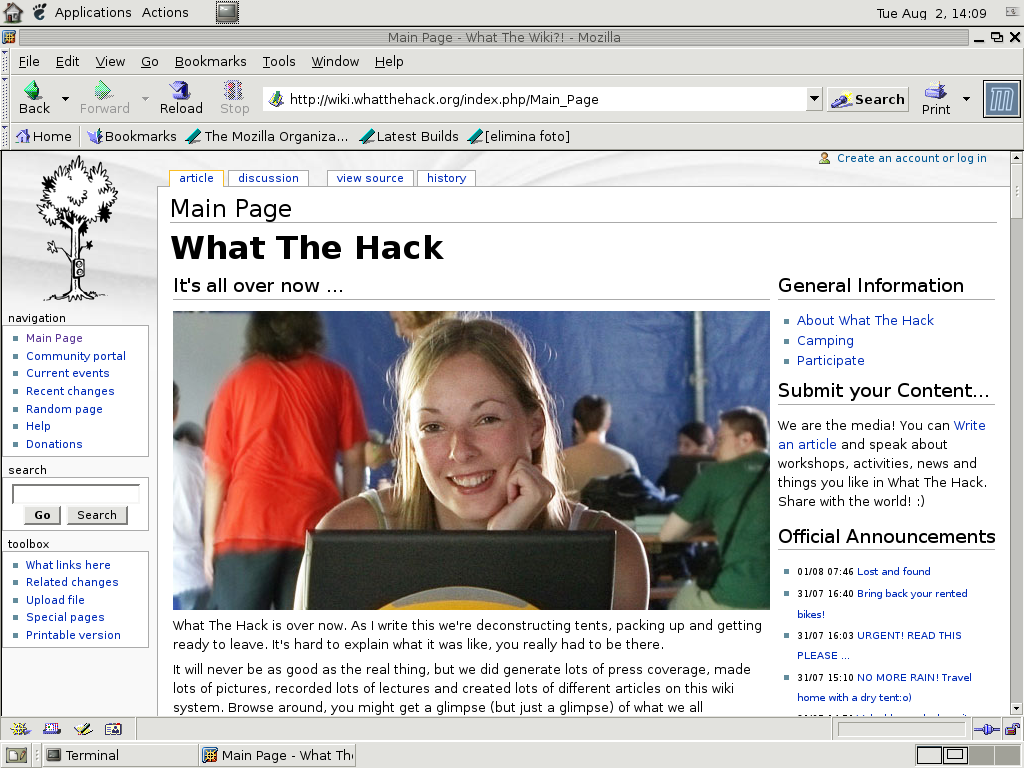Open Address Book icon in status bar
The width and height of the screenshot is (1024, 768).
114,729
